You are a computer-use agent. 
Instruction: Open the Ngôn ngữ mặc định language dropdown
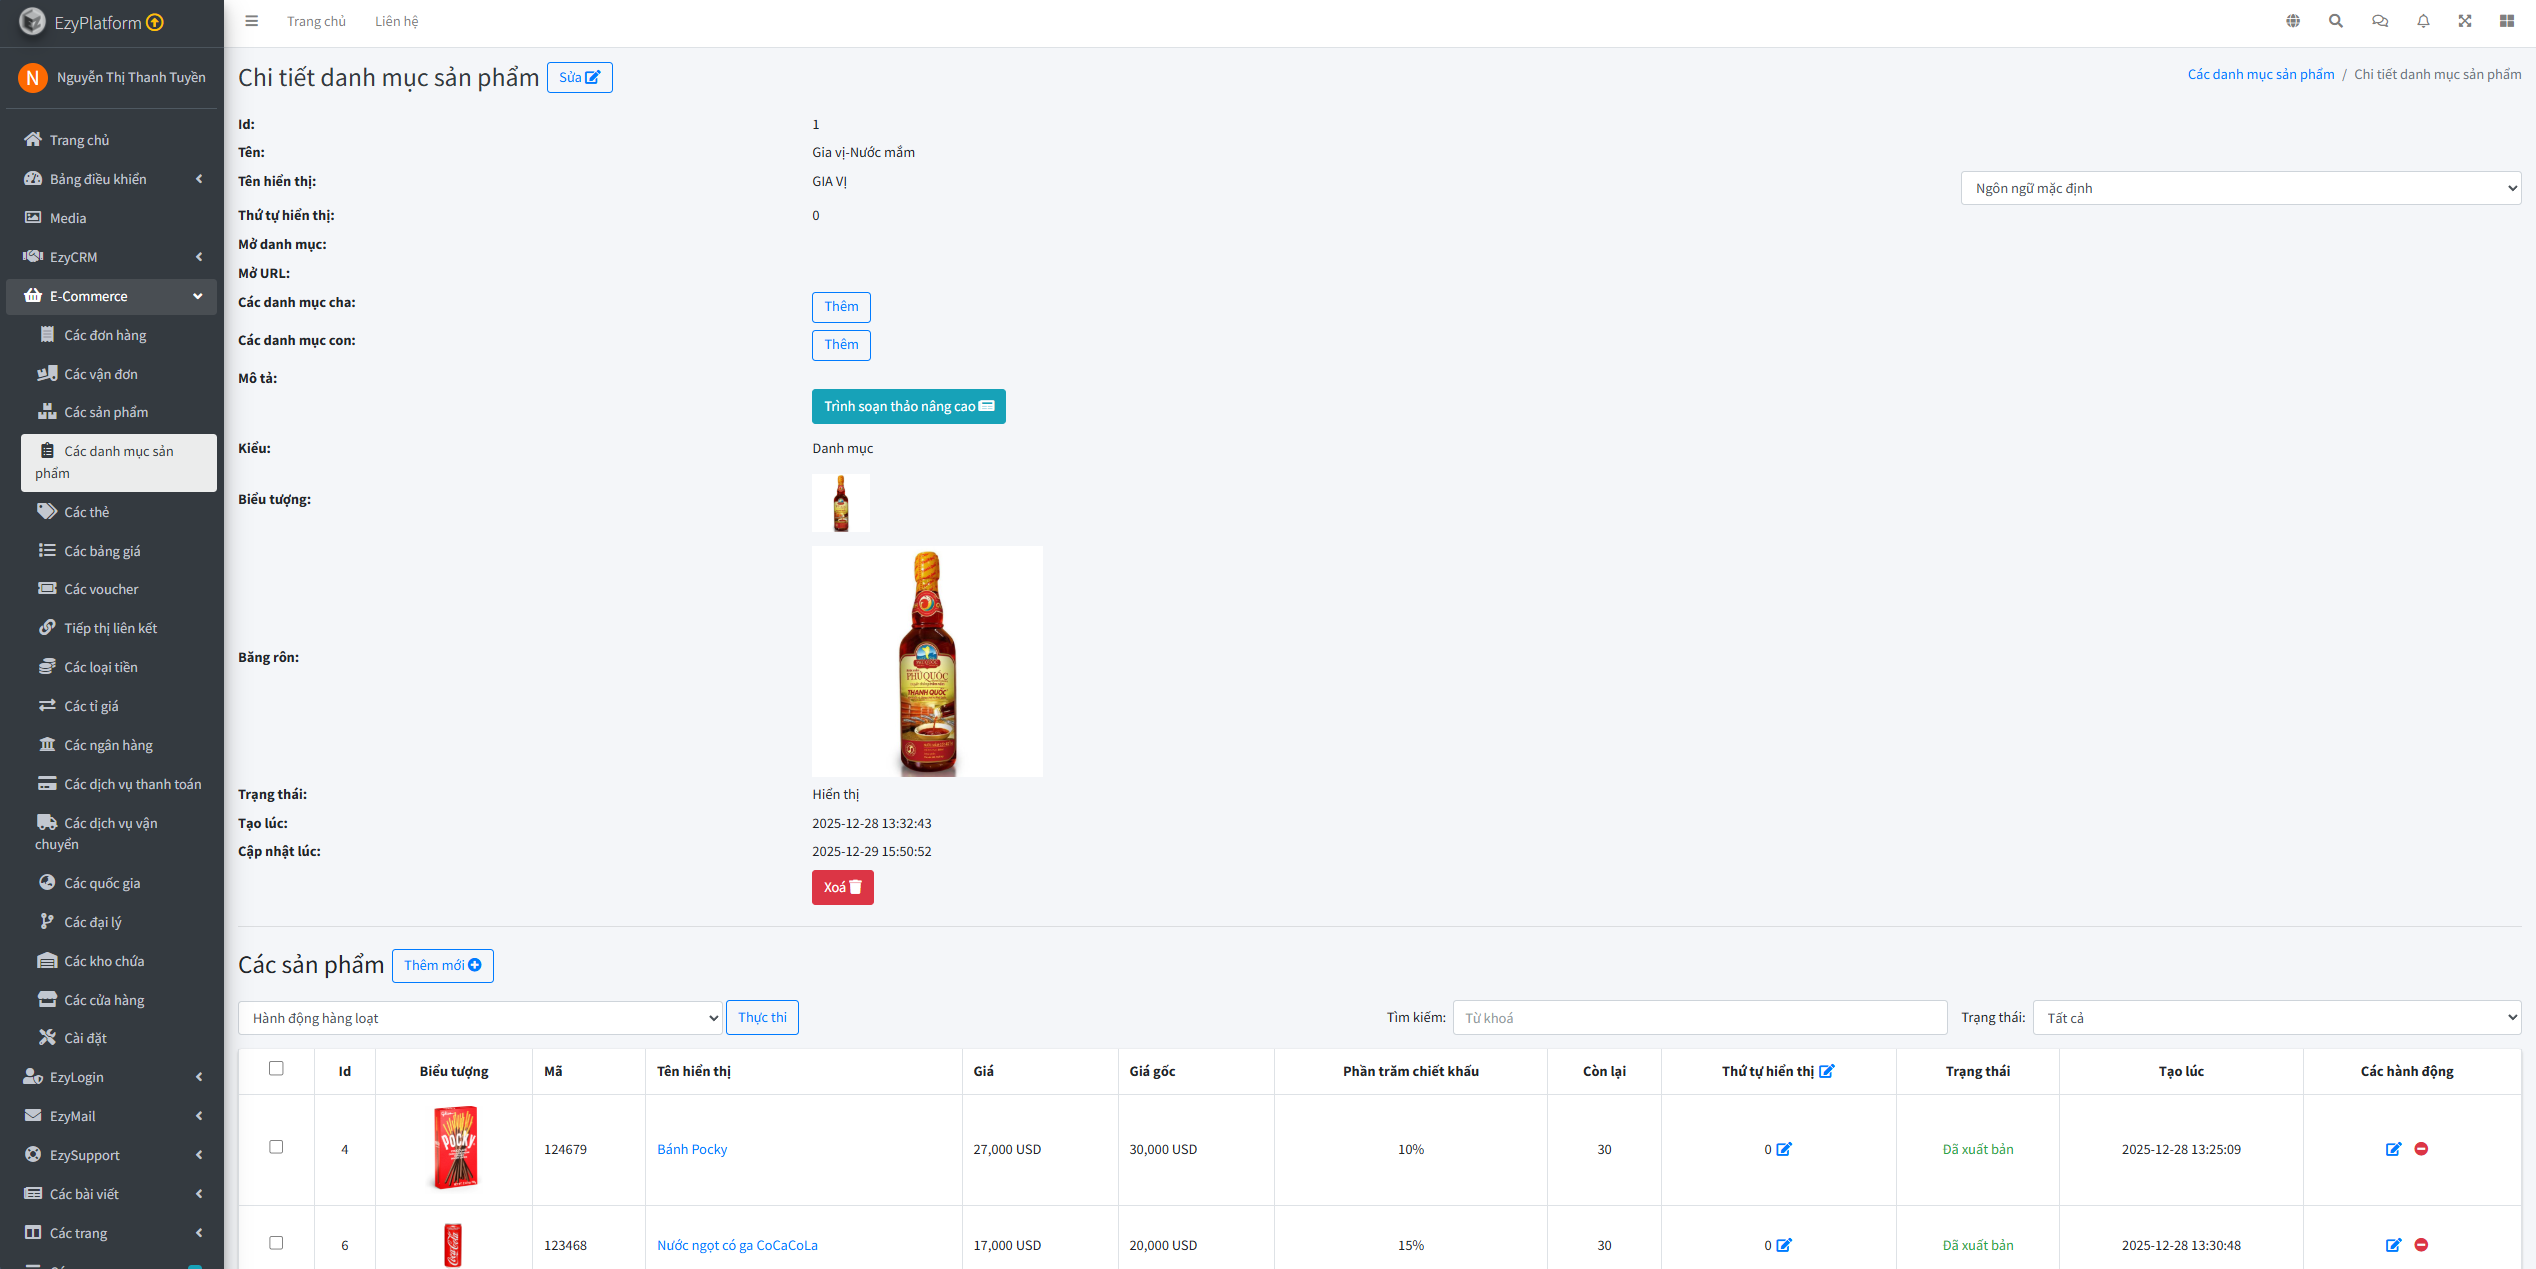point(2240,188)
